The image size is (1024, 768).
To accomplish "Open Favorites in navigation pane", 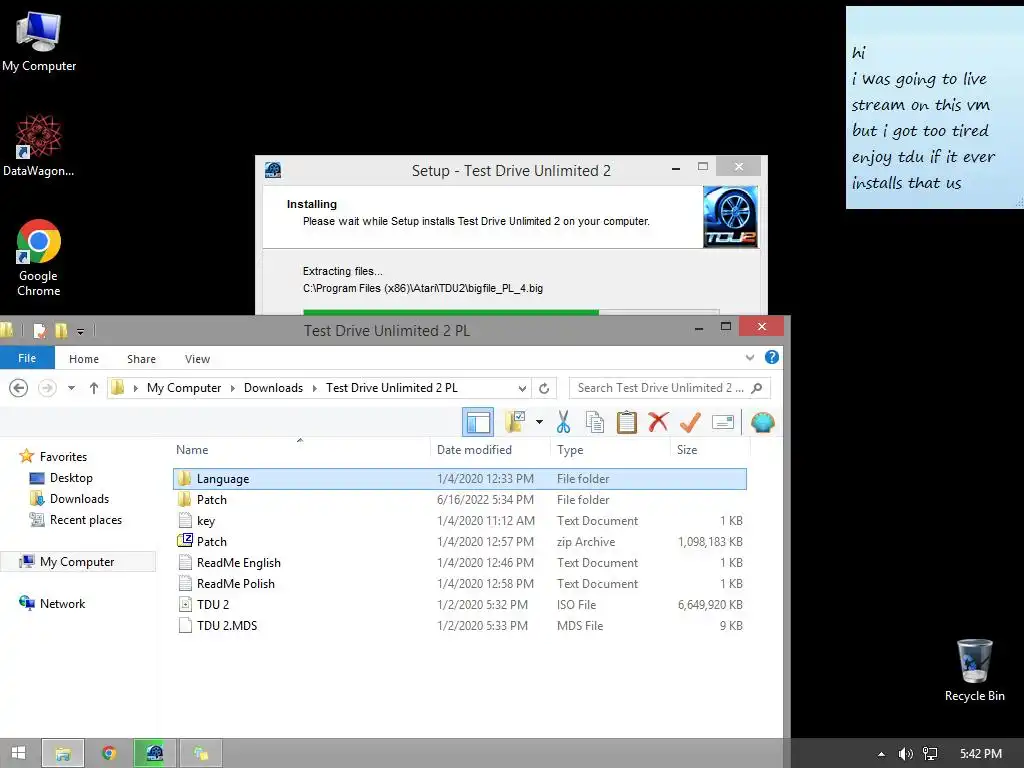I will pyautogui.click(x=54, y=456).
